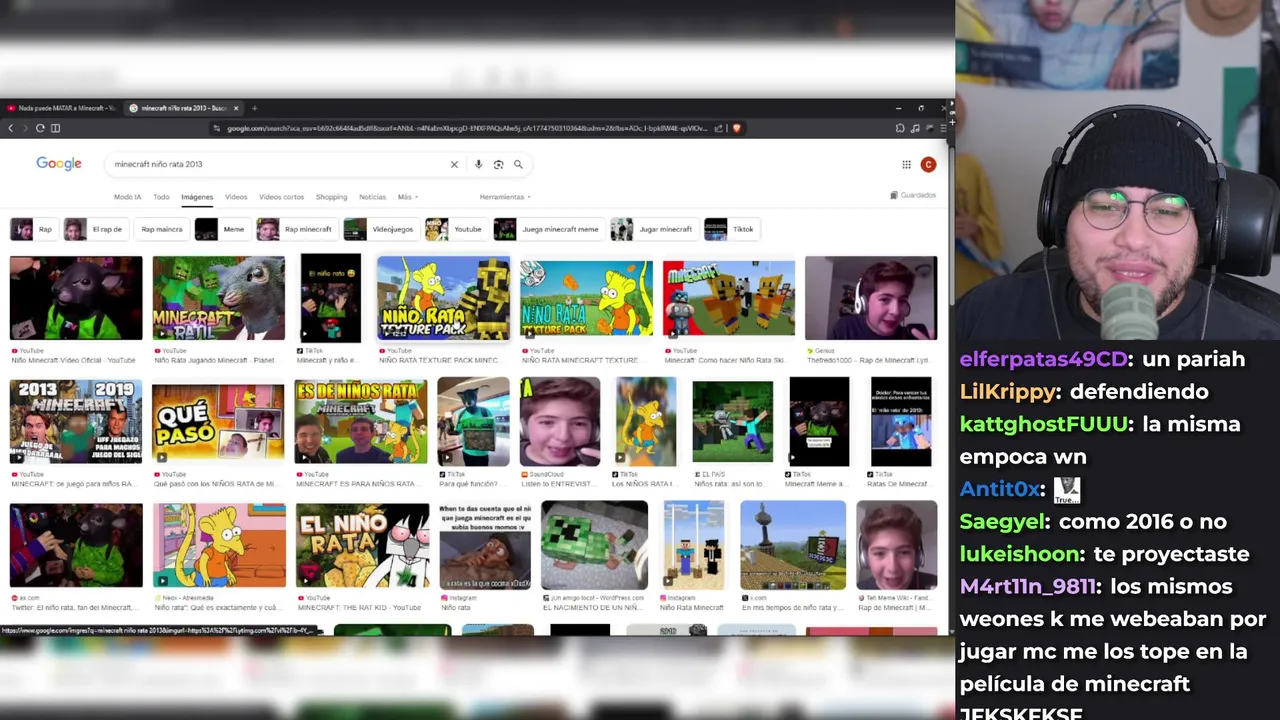This screenshot has width=1280, height=720.
Task: Select the Meme filter chip
Action: coord(222,229)
